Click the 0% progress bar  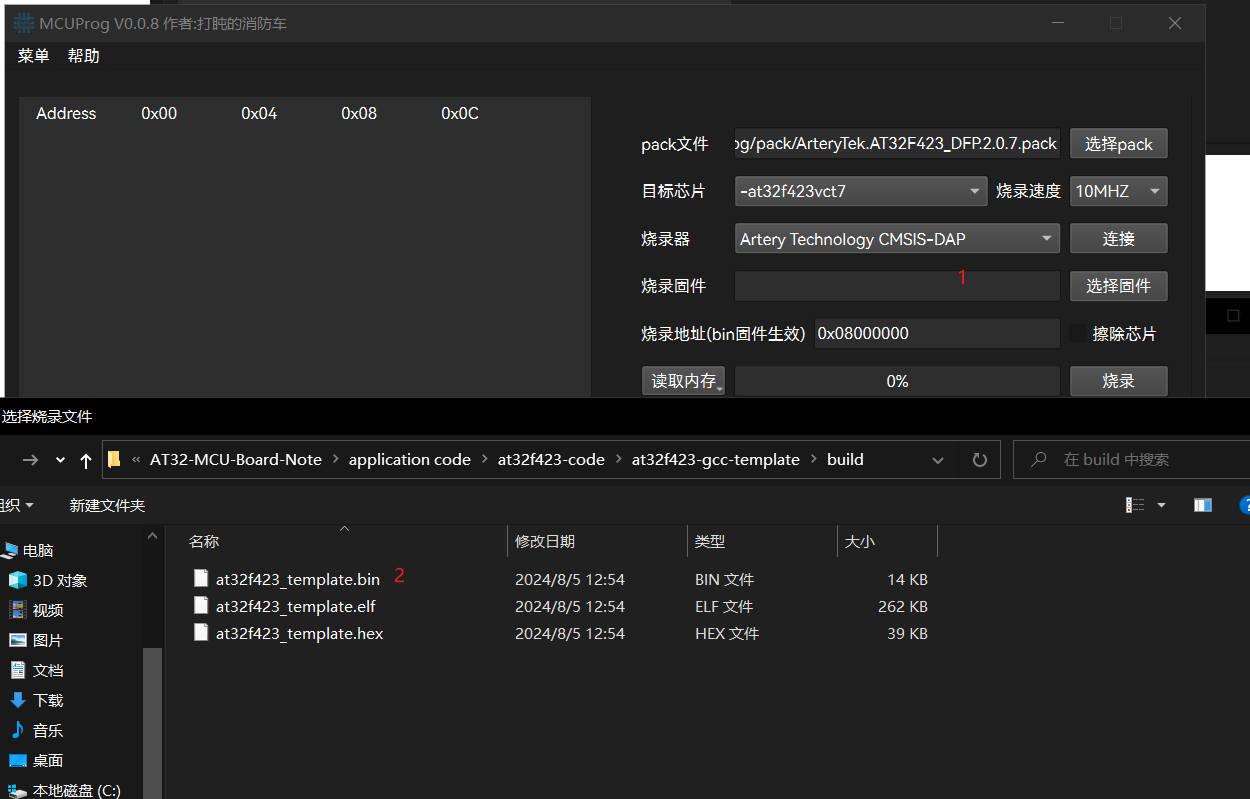[x=897, y=381]
